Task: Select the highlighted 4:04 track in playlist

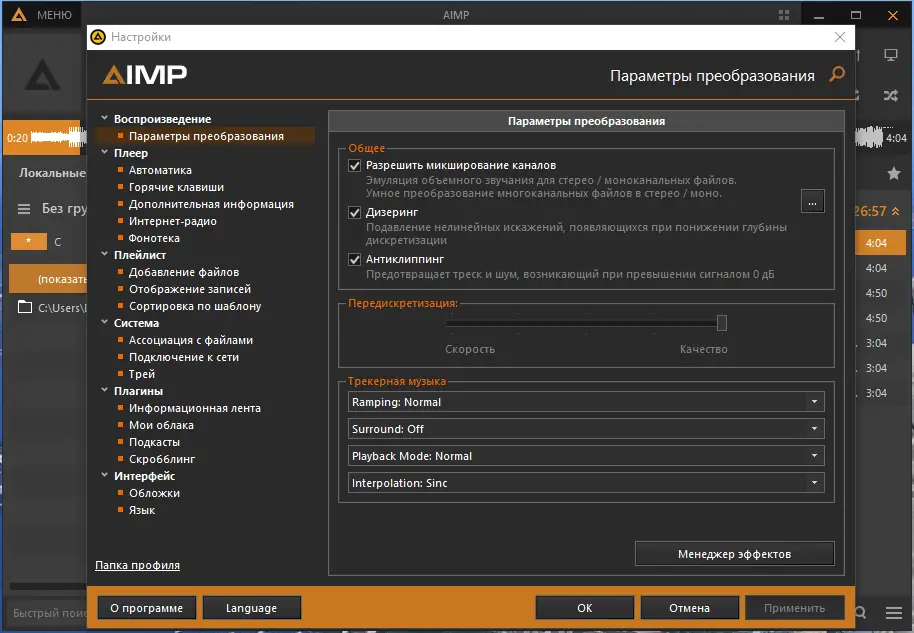Action: 880,243
